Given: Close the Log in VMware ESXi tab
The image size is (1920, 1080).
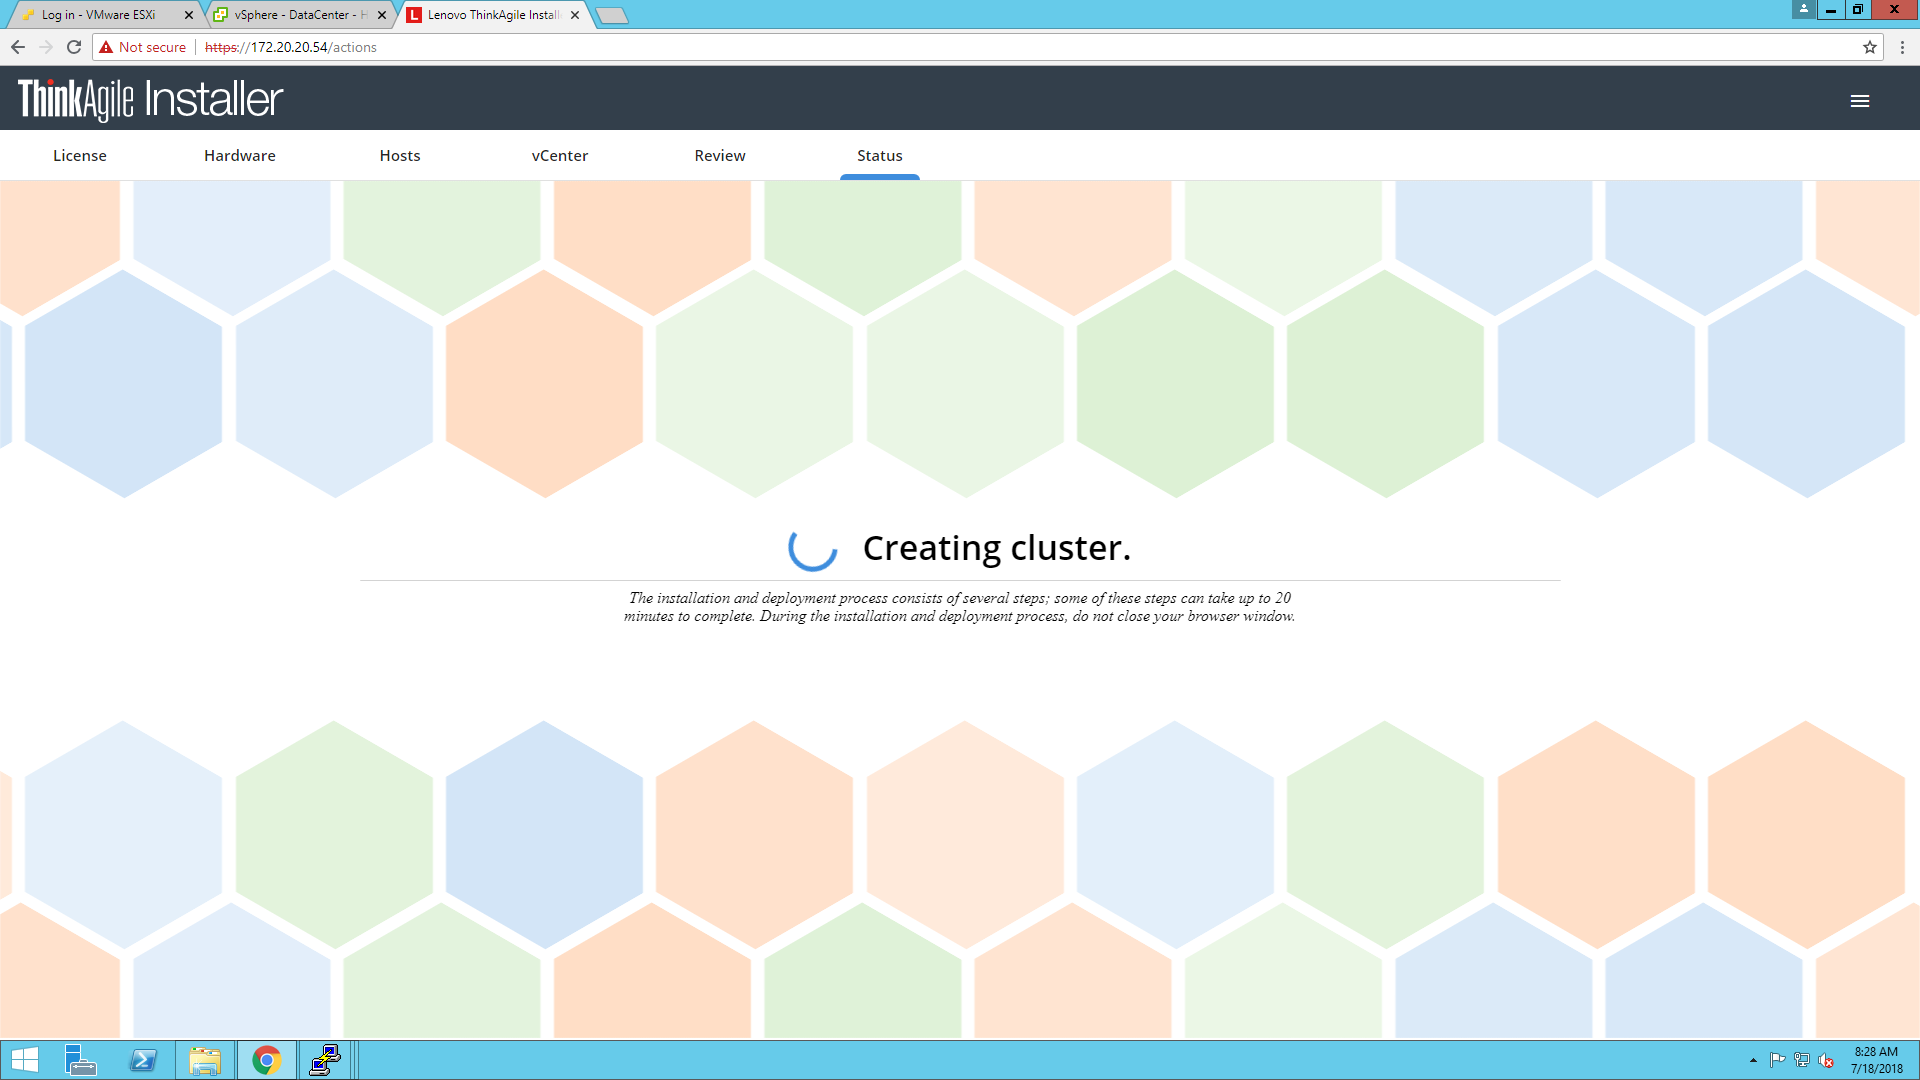Looking at the screenshot, I should tap(189, 15).
